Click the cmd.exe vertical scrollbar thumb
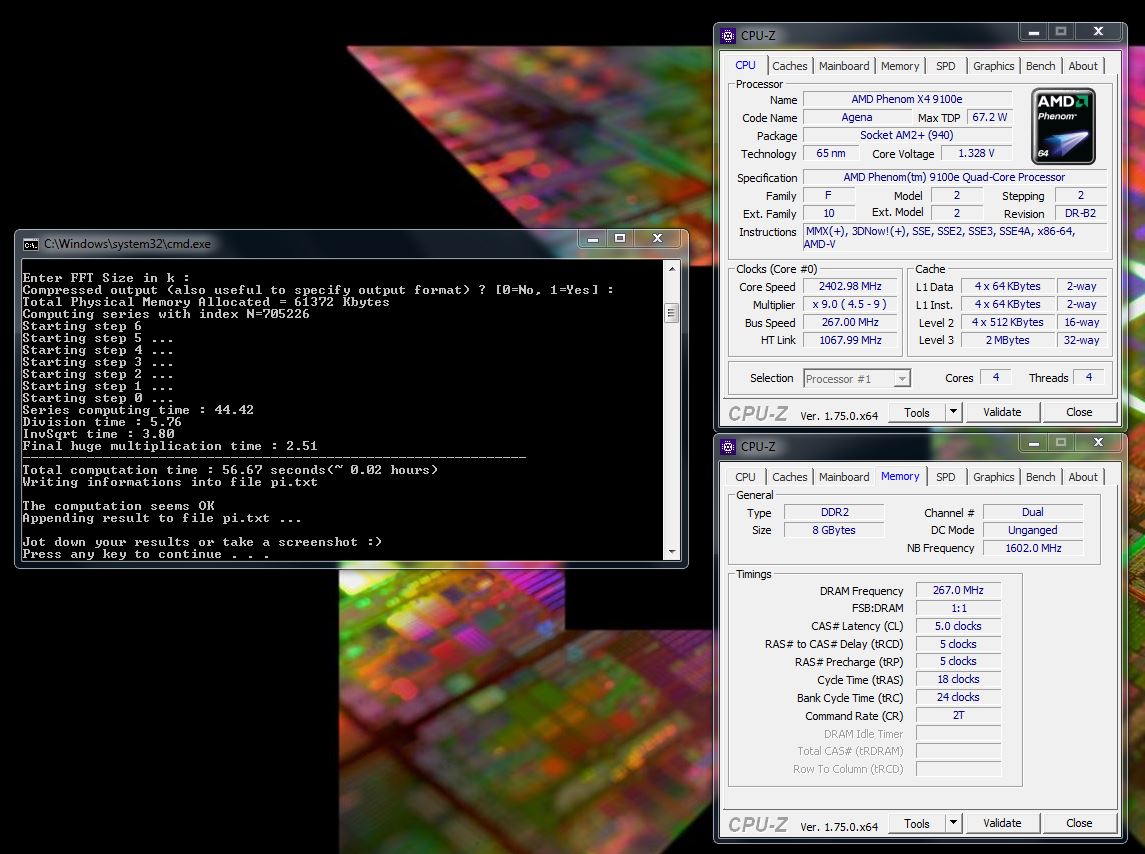The height and width of the screenshot is (854, 1145). pos(672,313)
